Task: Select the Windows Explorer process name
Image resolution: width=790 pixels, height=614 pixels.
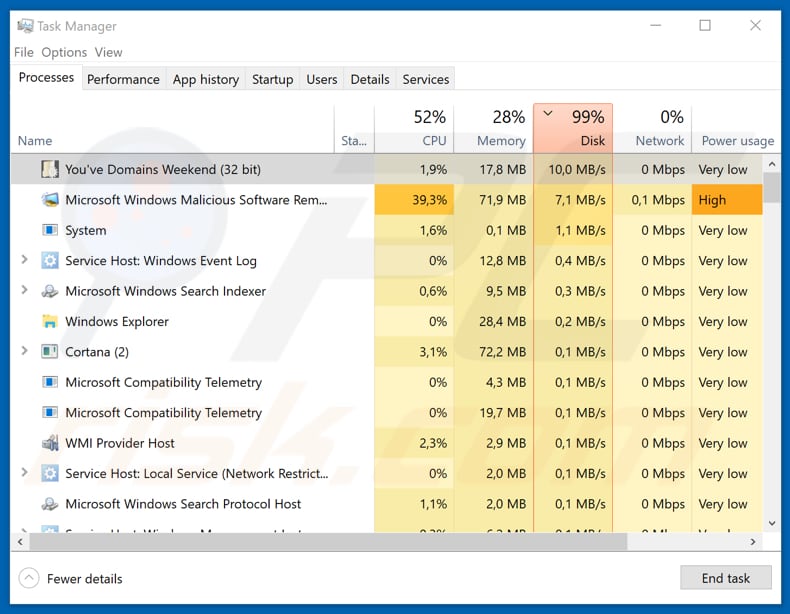Action: tap(117, 321)
